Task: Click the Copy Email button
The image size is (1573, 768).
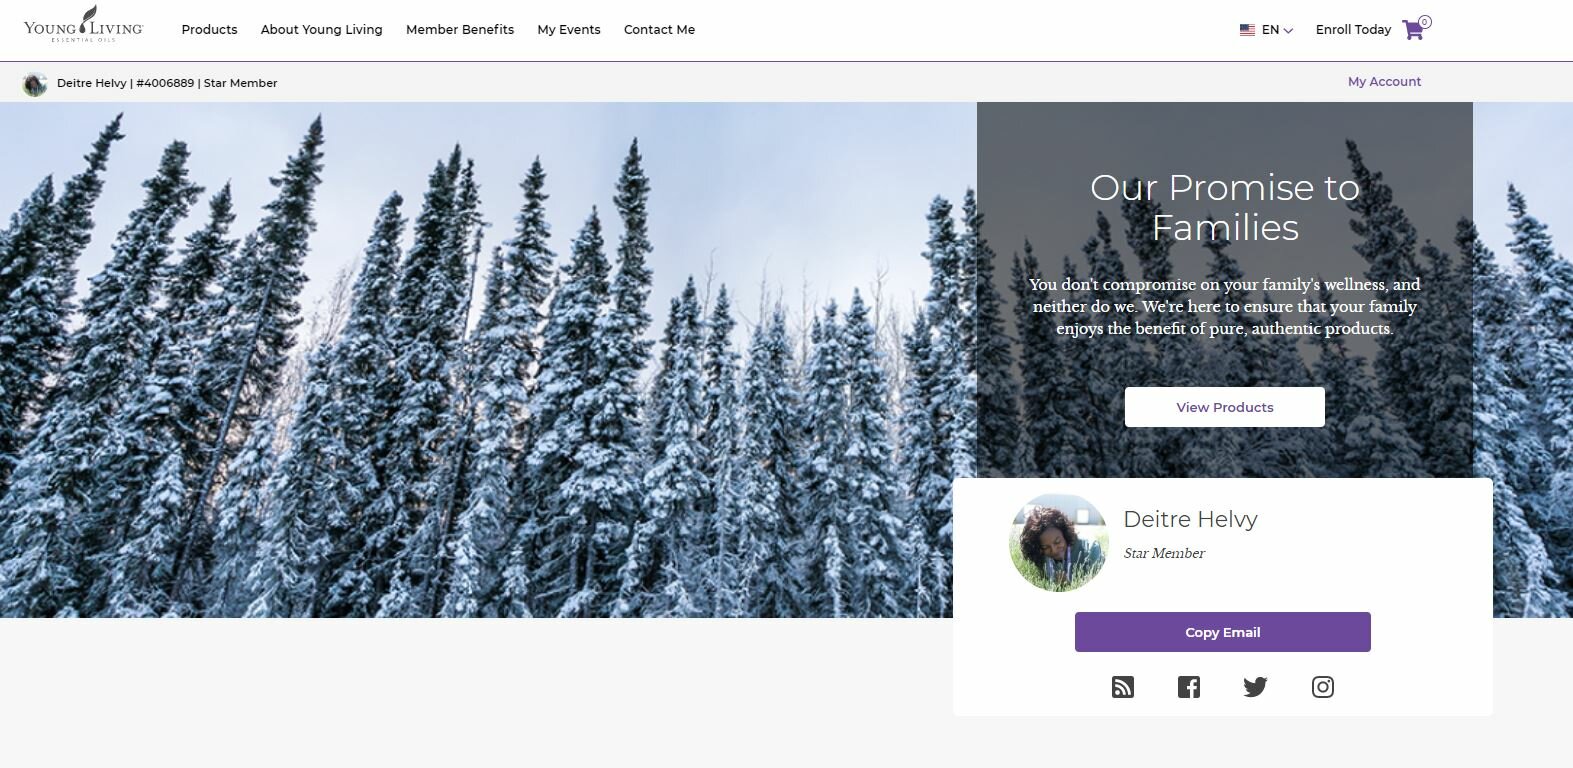Action: [x=1223, y=632]
